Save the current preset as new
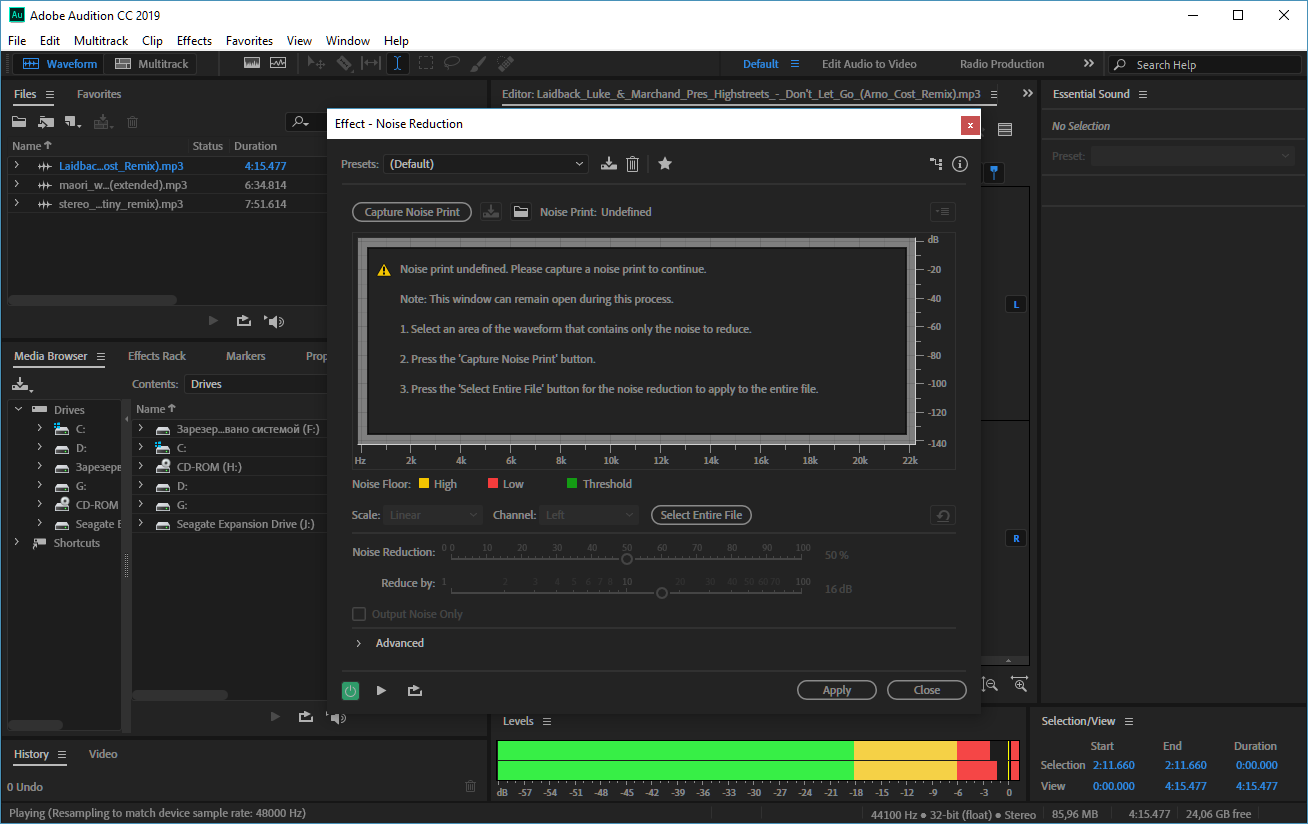Image resolution: width=1308 pixels, height=824 pixels. 608,164
